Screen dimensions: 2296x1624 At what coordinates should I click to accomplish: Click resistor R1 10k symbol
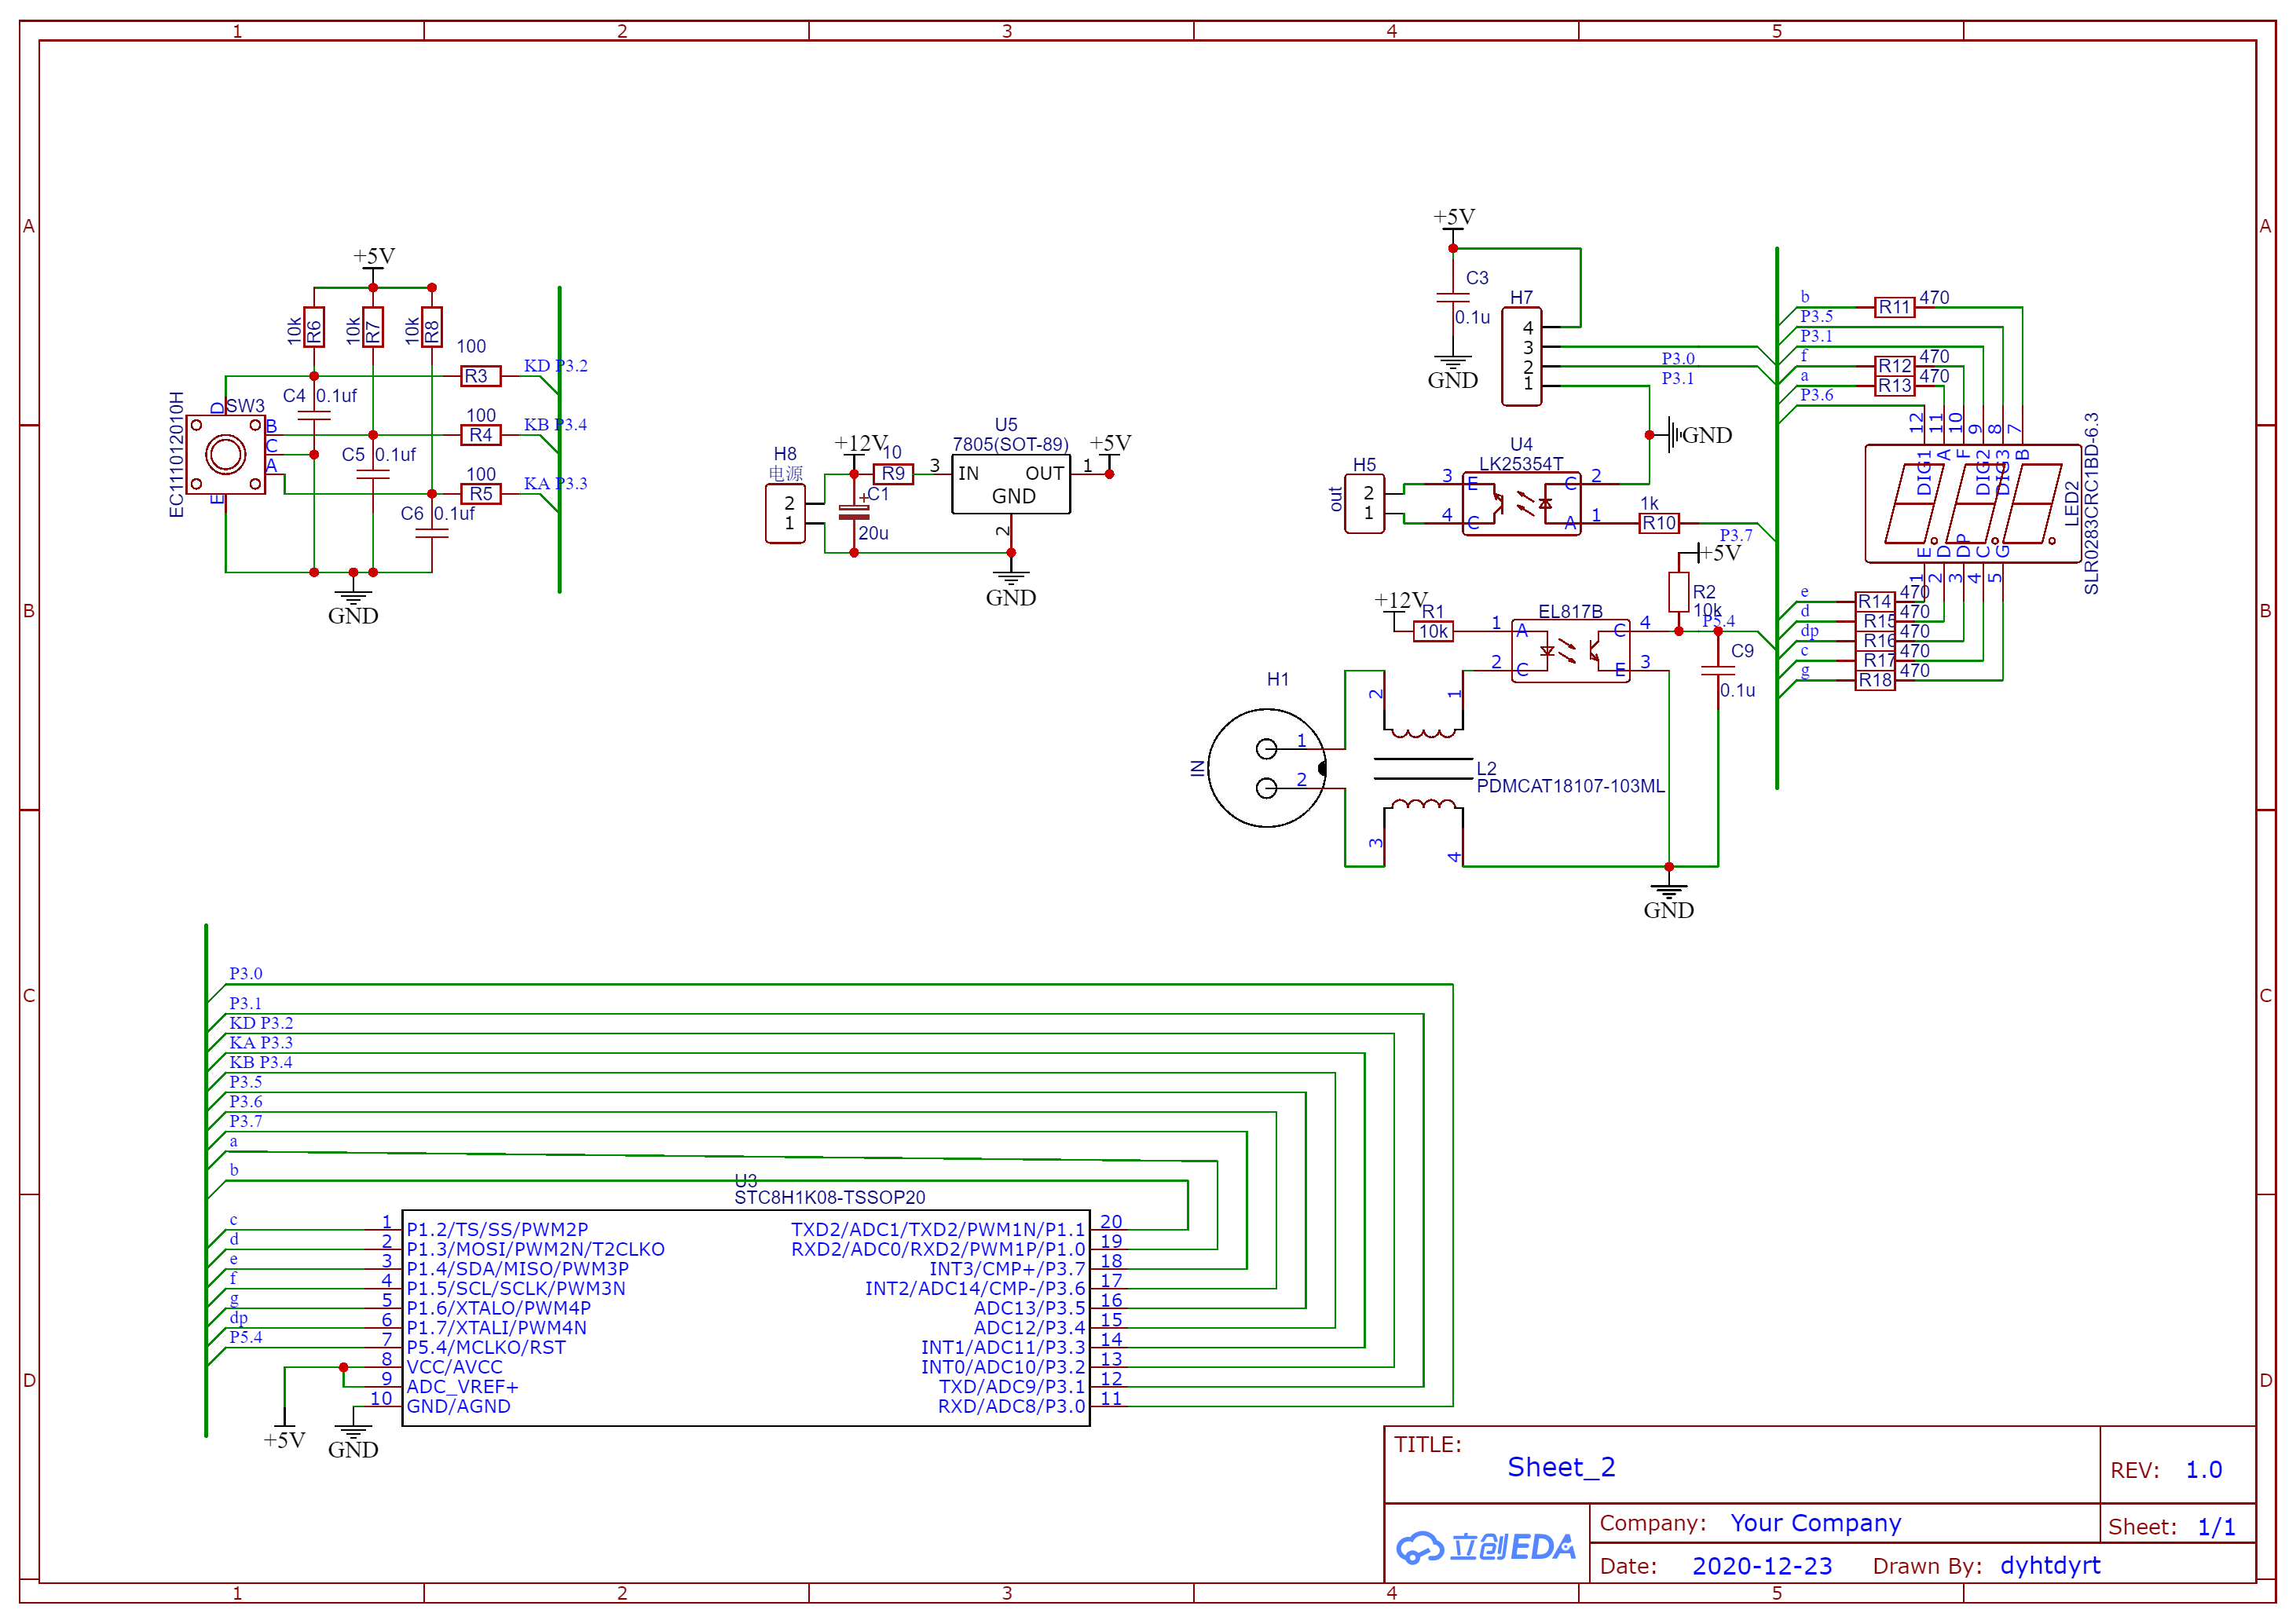(1433, 631)
